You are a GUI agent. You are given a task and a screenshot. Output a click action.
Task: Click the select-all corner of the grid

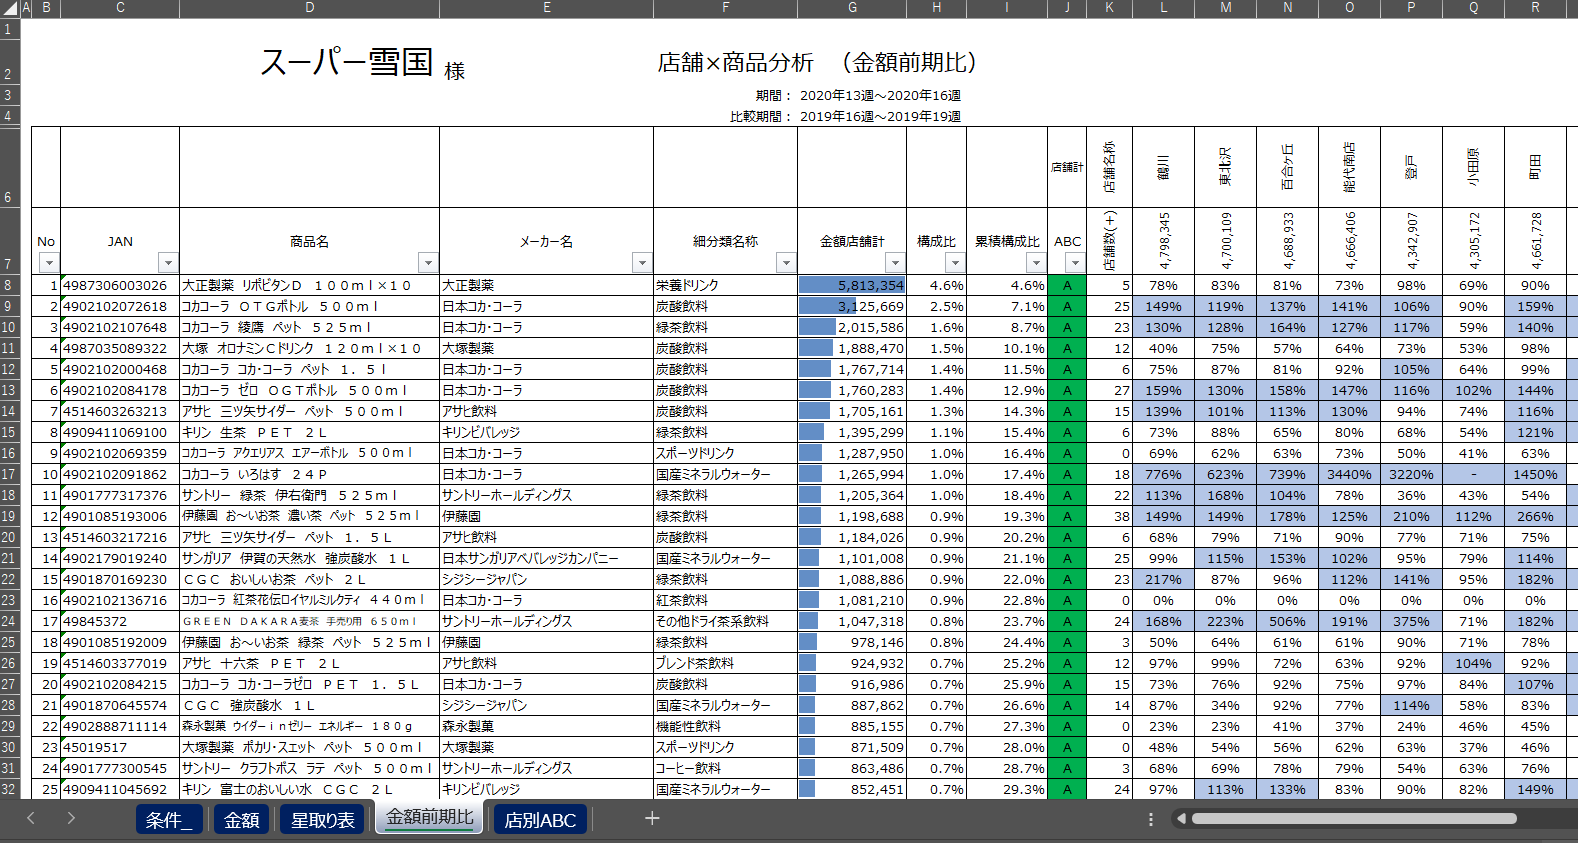10,8
